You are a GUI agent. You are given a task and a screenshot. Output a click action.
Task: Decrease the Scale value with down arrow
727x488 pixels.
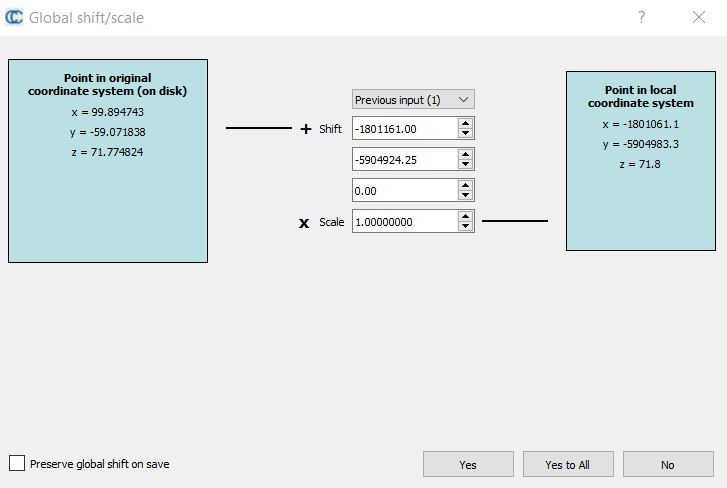(x=465, y=226)
